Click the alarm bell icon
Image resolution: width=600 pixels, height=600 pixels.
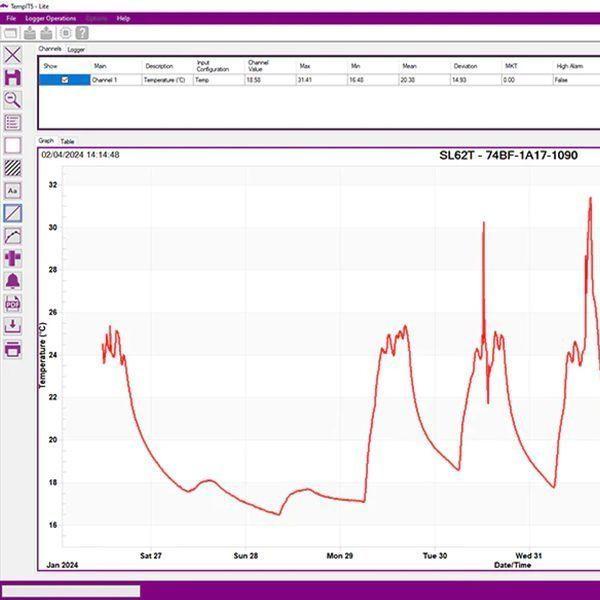coord(13,281)
